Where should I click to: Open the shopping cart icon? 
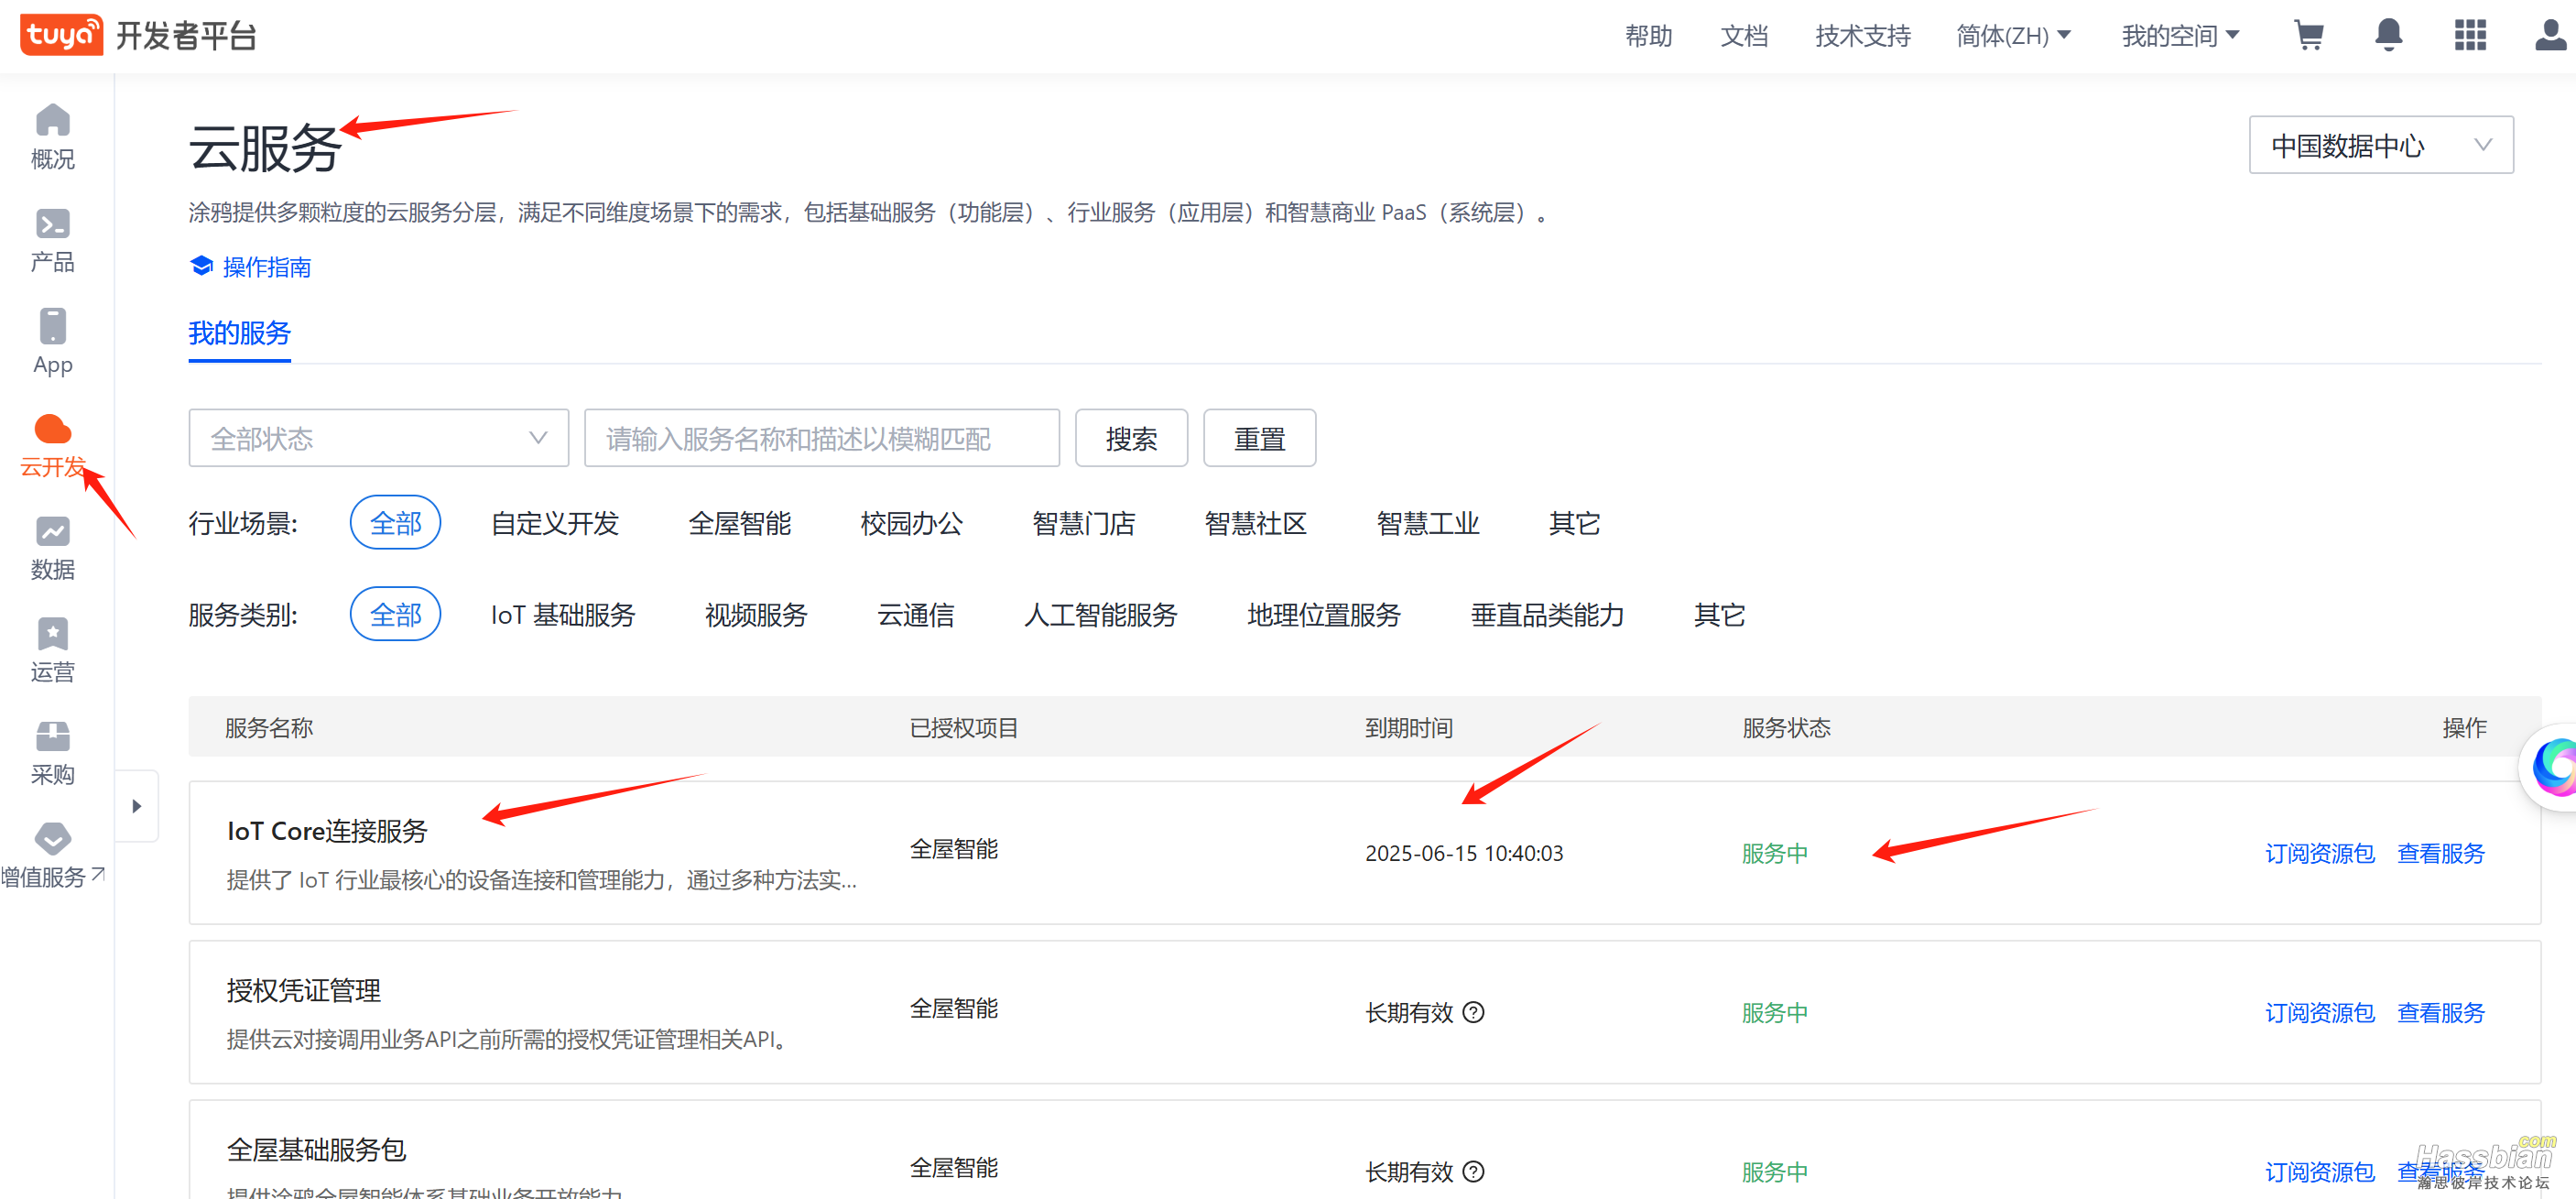2308,35
